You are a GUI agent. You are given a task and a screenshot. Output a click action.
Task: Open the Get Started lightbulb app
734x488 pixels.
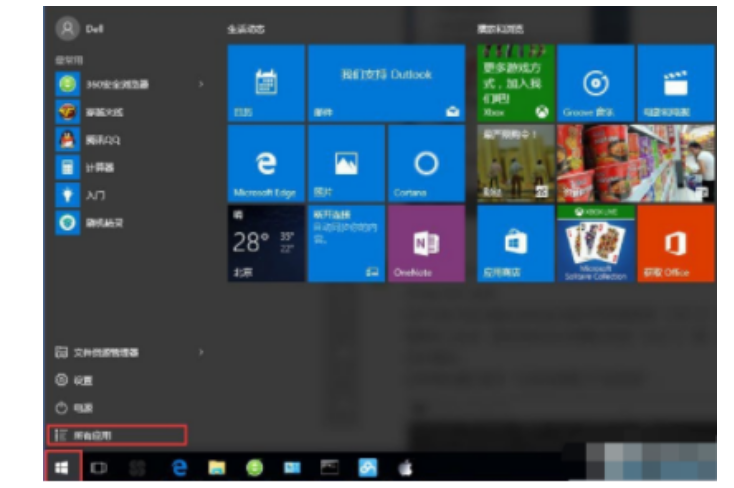click(x=130, y=195)
